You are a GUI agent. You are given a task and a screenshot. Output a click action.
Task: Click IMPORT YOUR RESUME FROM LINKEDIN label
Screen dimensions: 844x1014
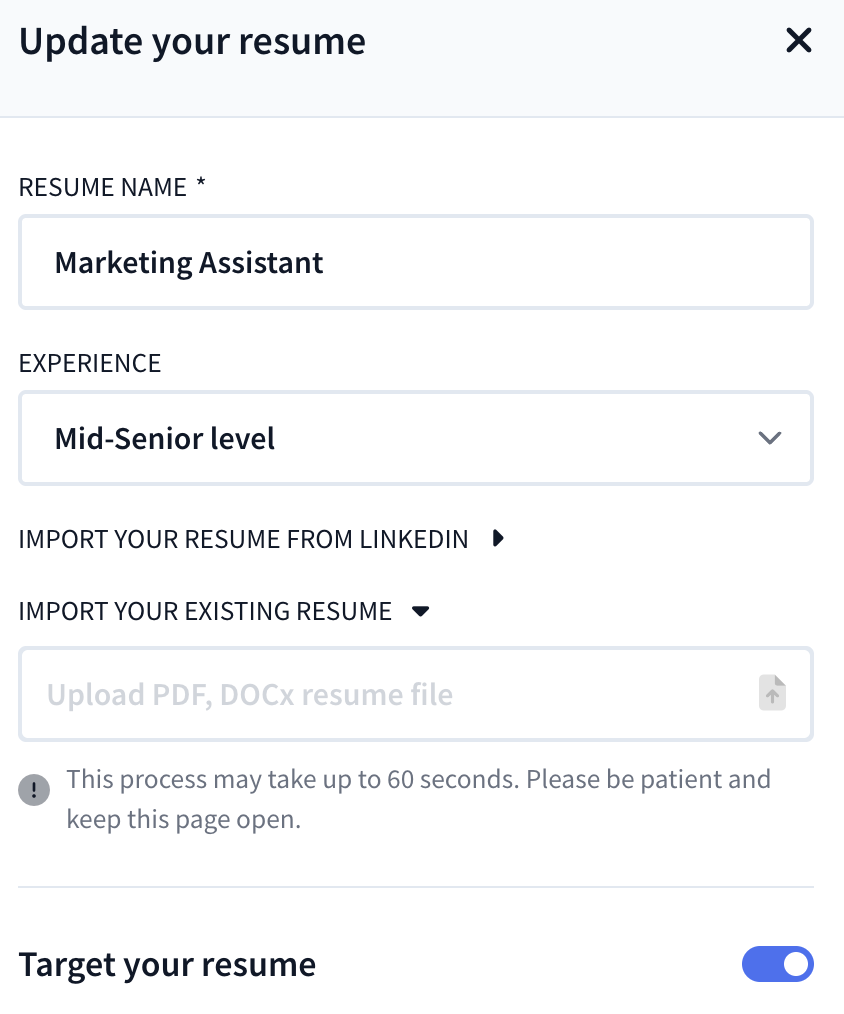click(243, 538)
